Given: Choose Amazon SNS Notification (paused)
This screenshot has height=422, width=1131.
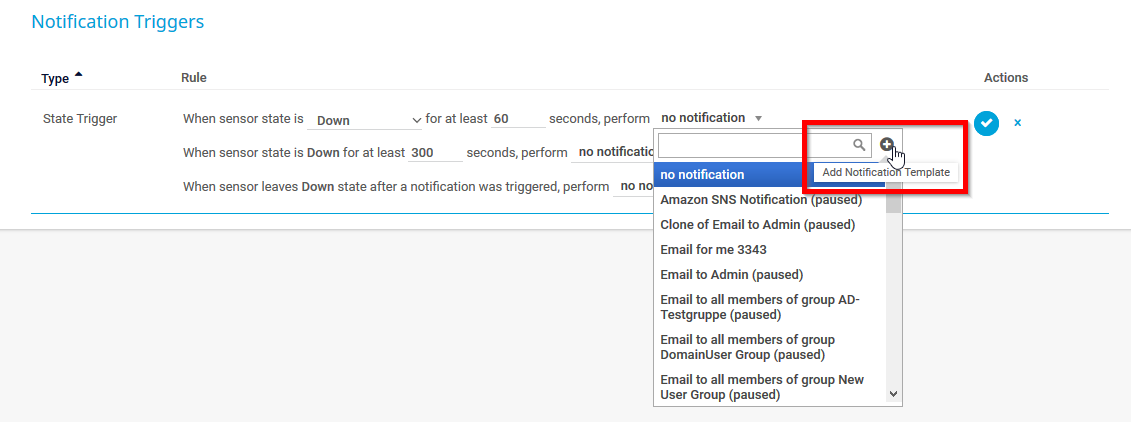Looking at the screenshot, I should click(x=760, y=200).
